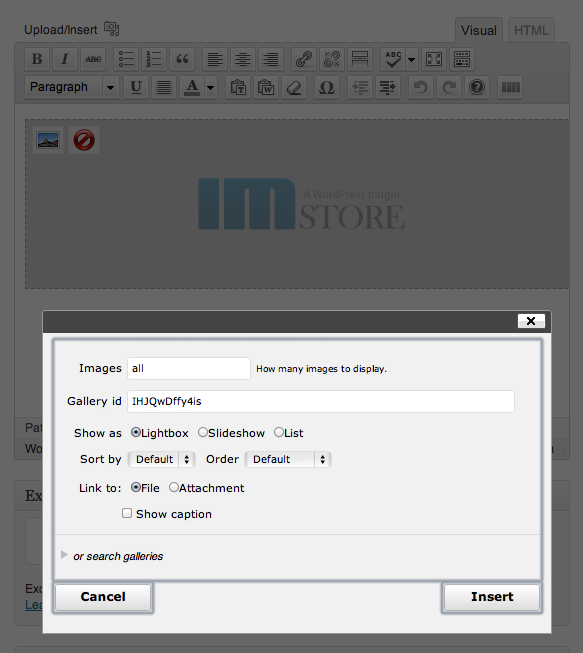Image resolution: width=583 pixels, height=653 pixels.
Task: Toggle spellchecker ABC check icon
Action: 393,59
